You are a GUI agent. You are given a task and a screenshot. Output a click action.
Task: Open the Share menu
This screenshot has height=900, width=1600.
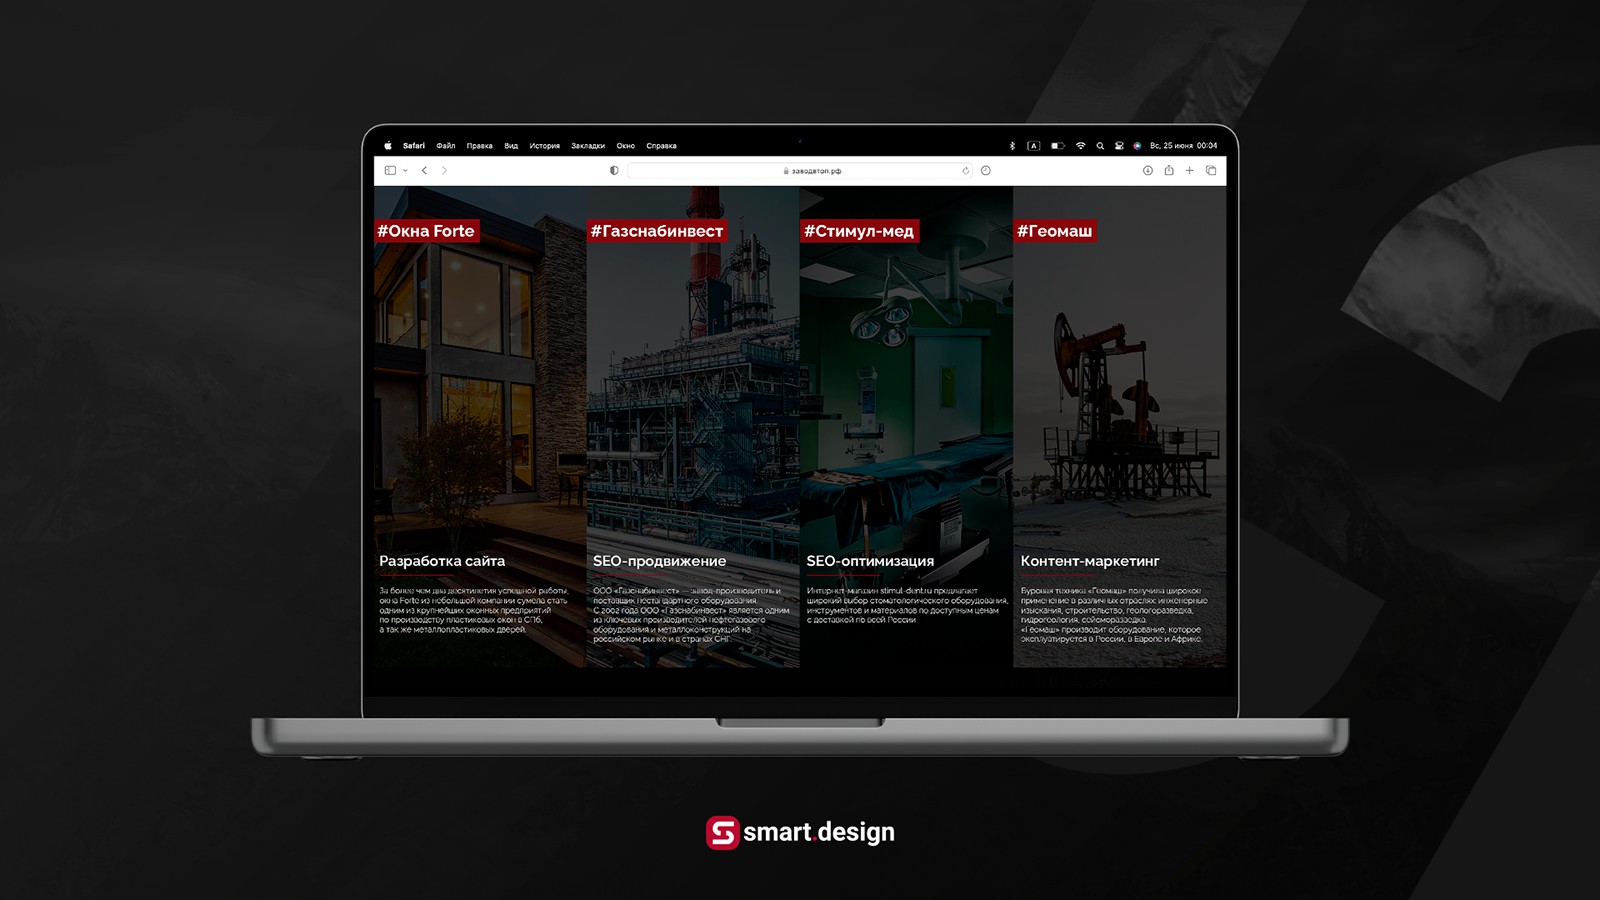coord(1169,170)
